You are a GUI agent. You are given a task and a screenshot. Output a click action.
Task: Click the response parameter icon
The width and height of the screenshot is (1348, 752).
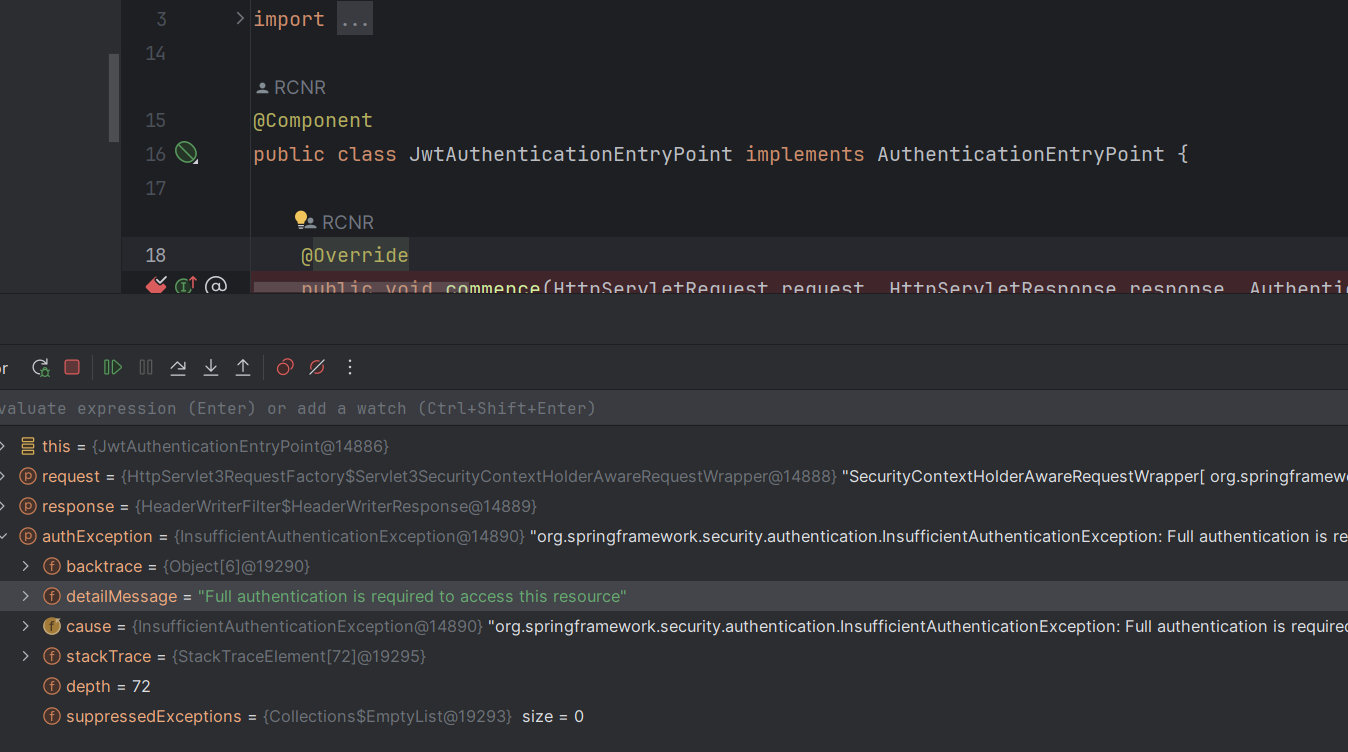point(28,506)
